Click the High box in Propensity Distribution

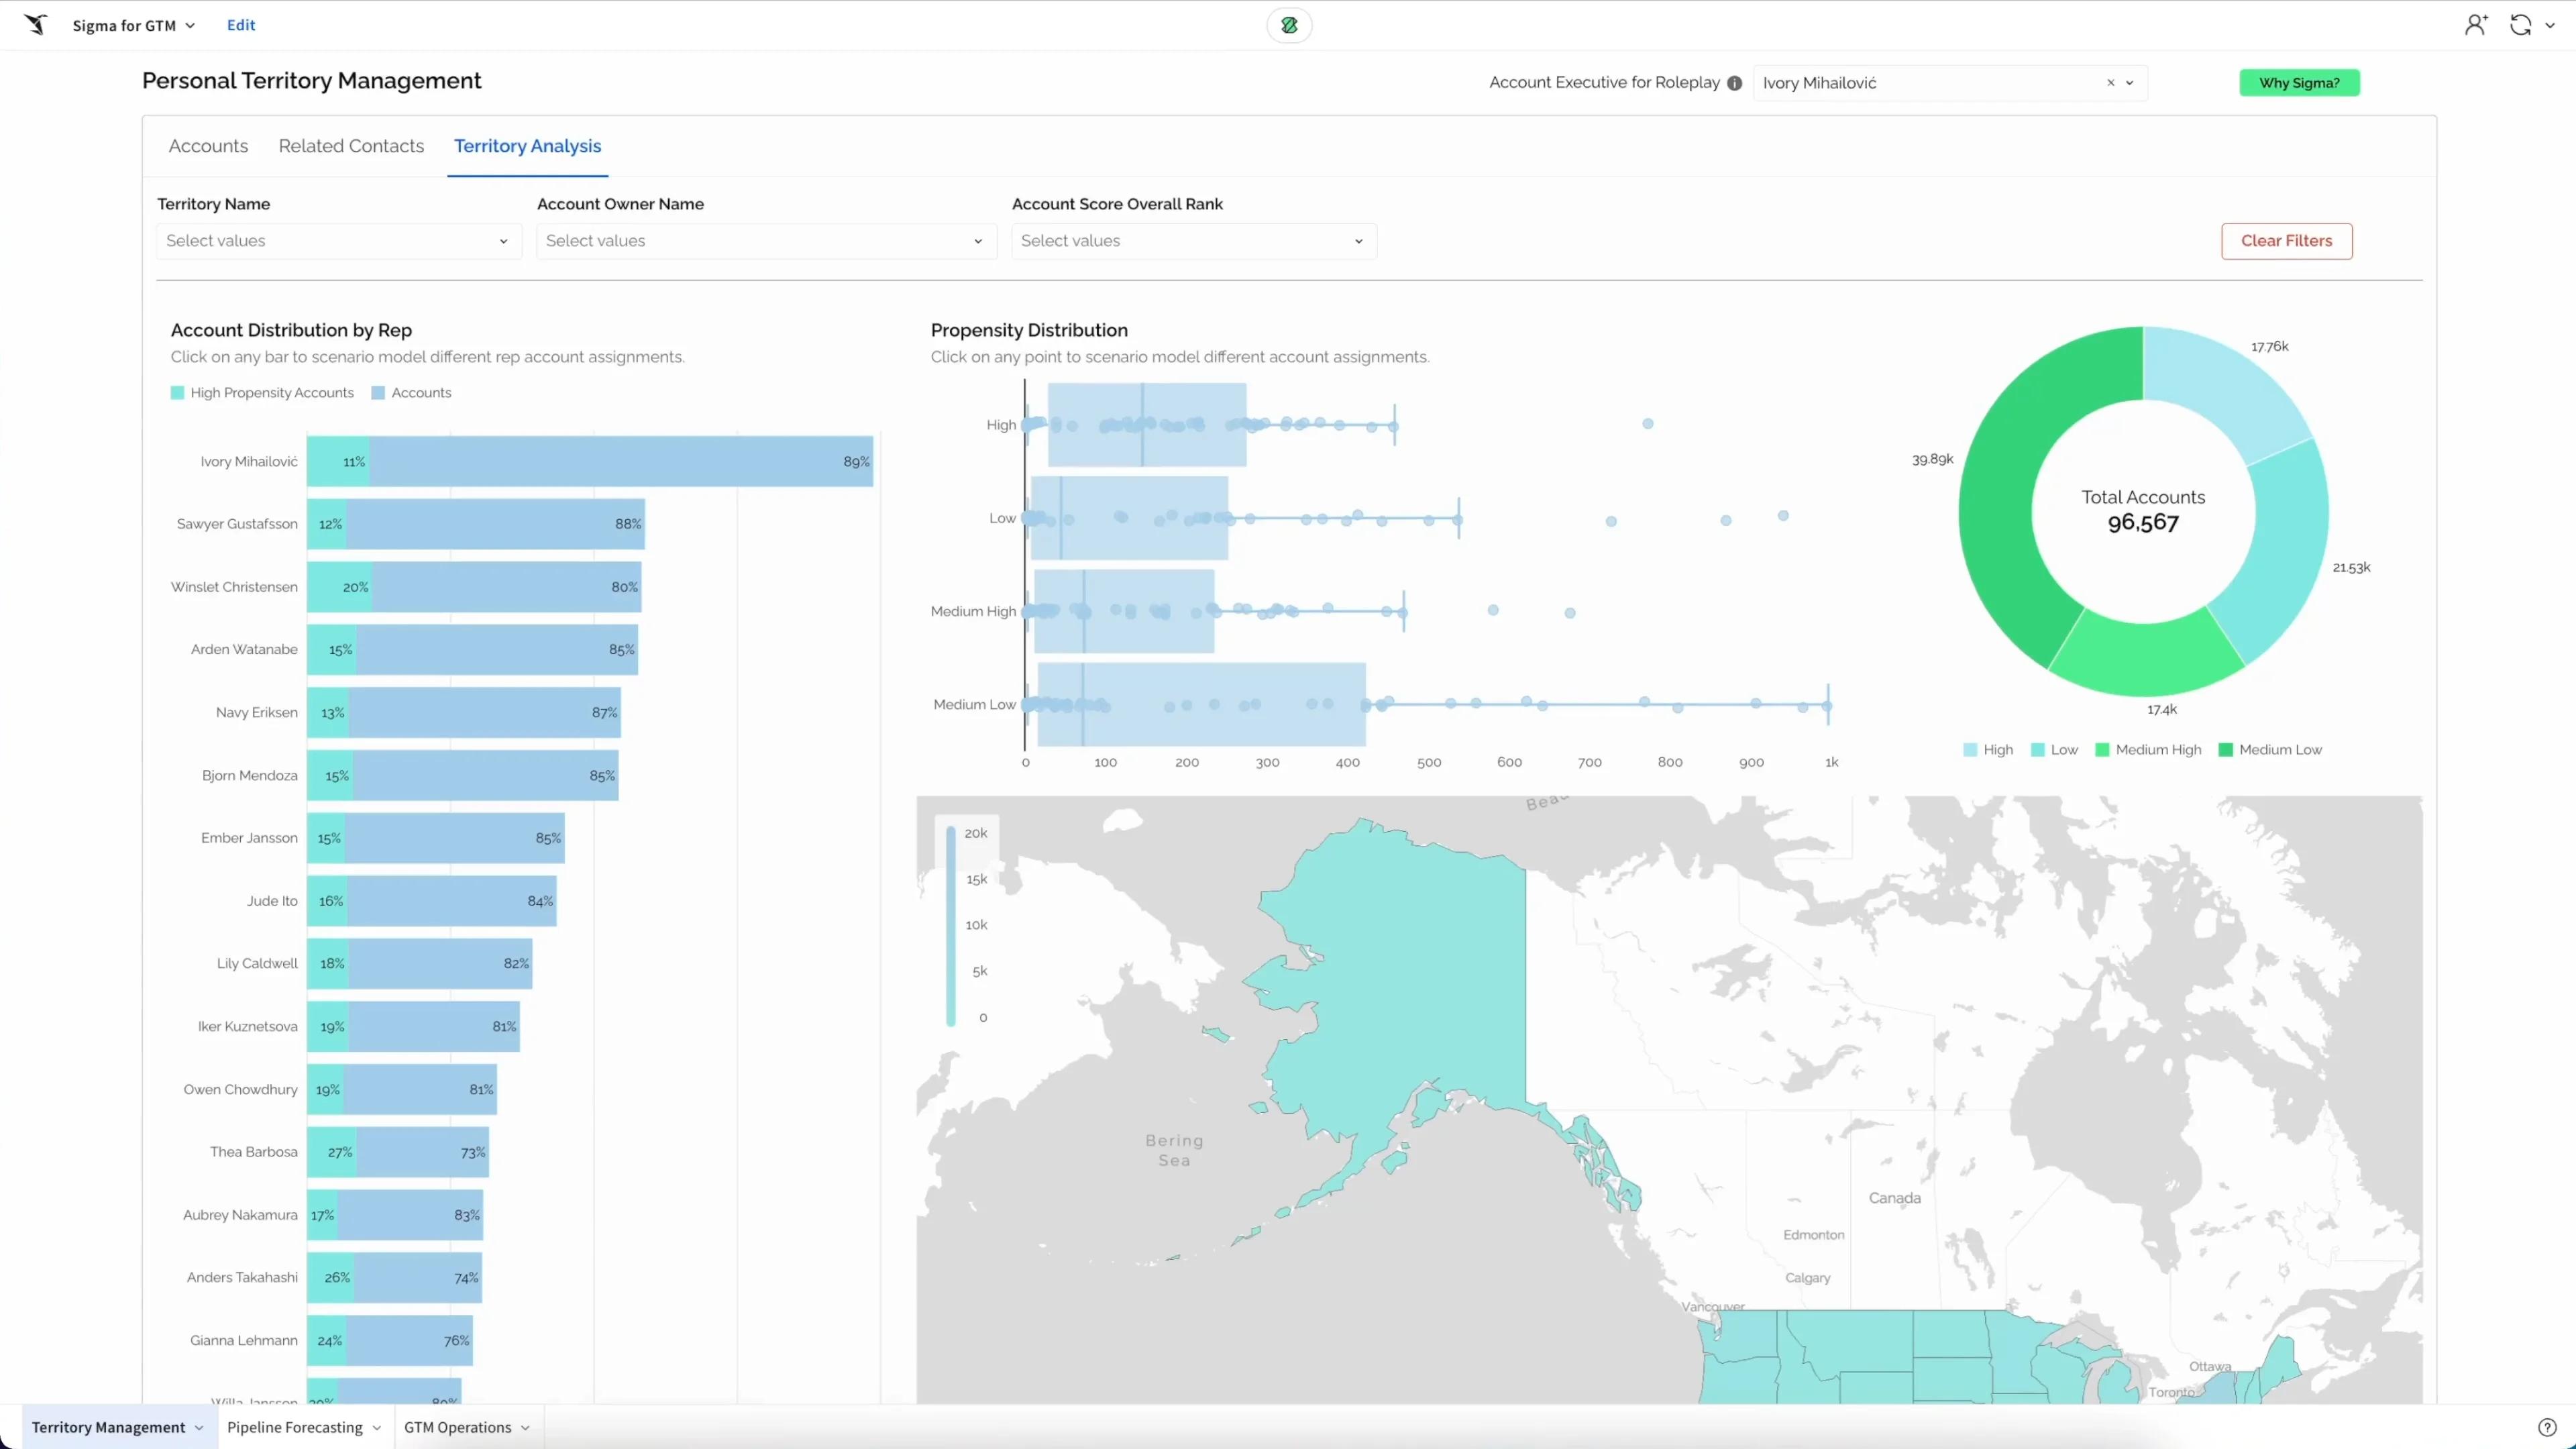pyautogui.click(x=1147, y=425)
